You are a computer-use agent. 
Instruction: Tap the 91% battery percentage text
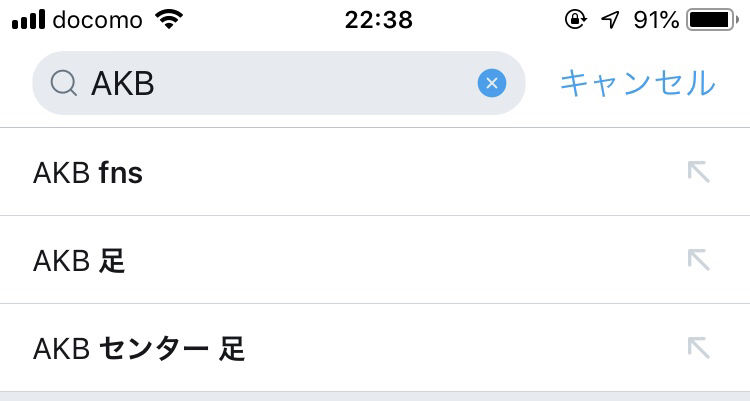[x=656, y=20]
